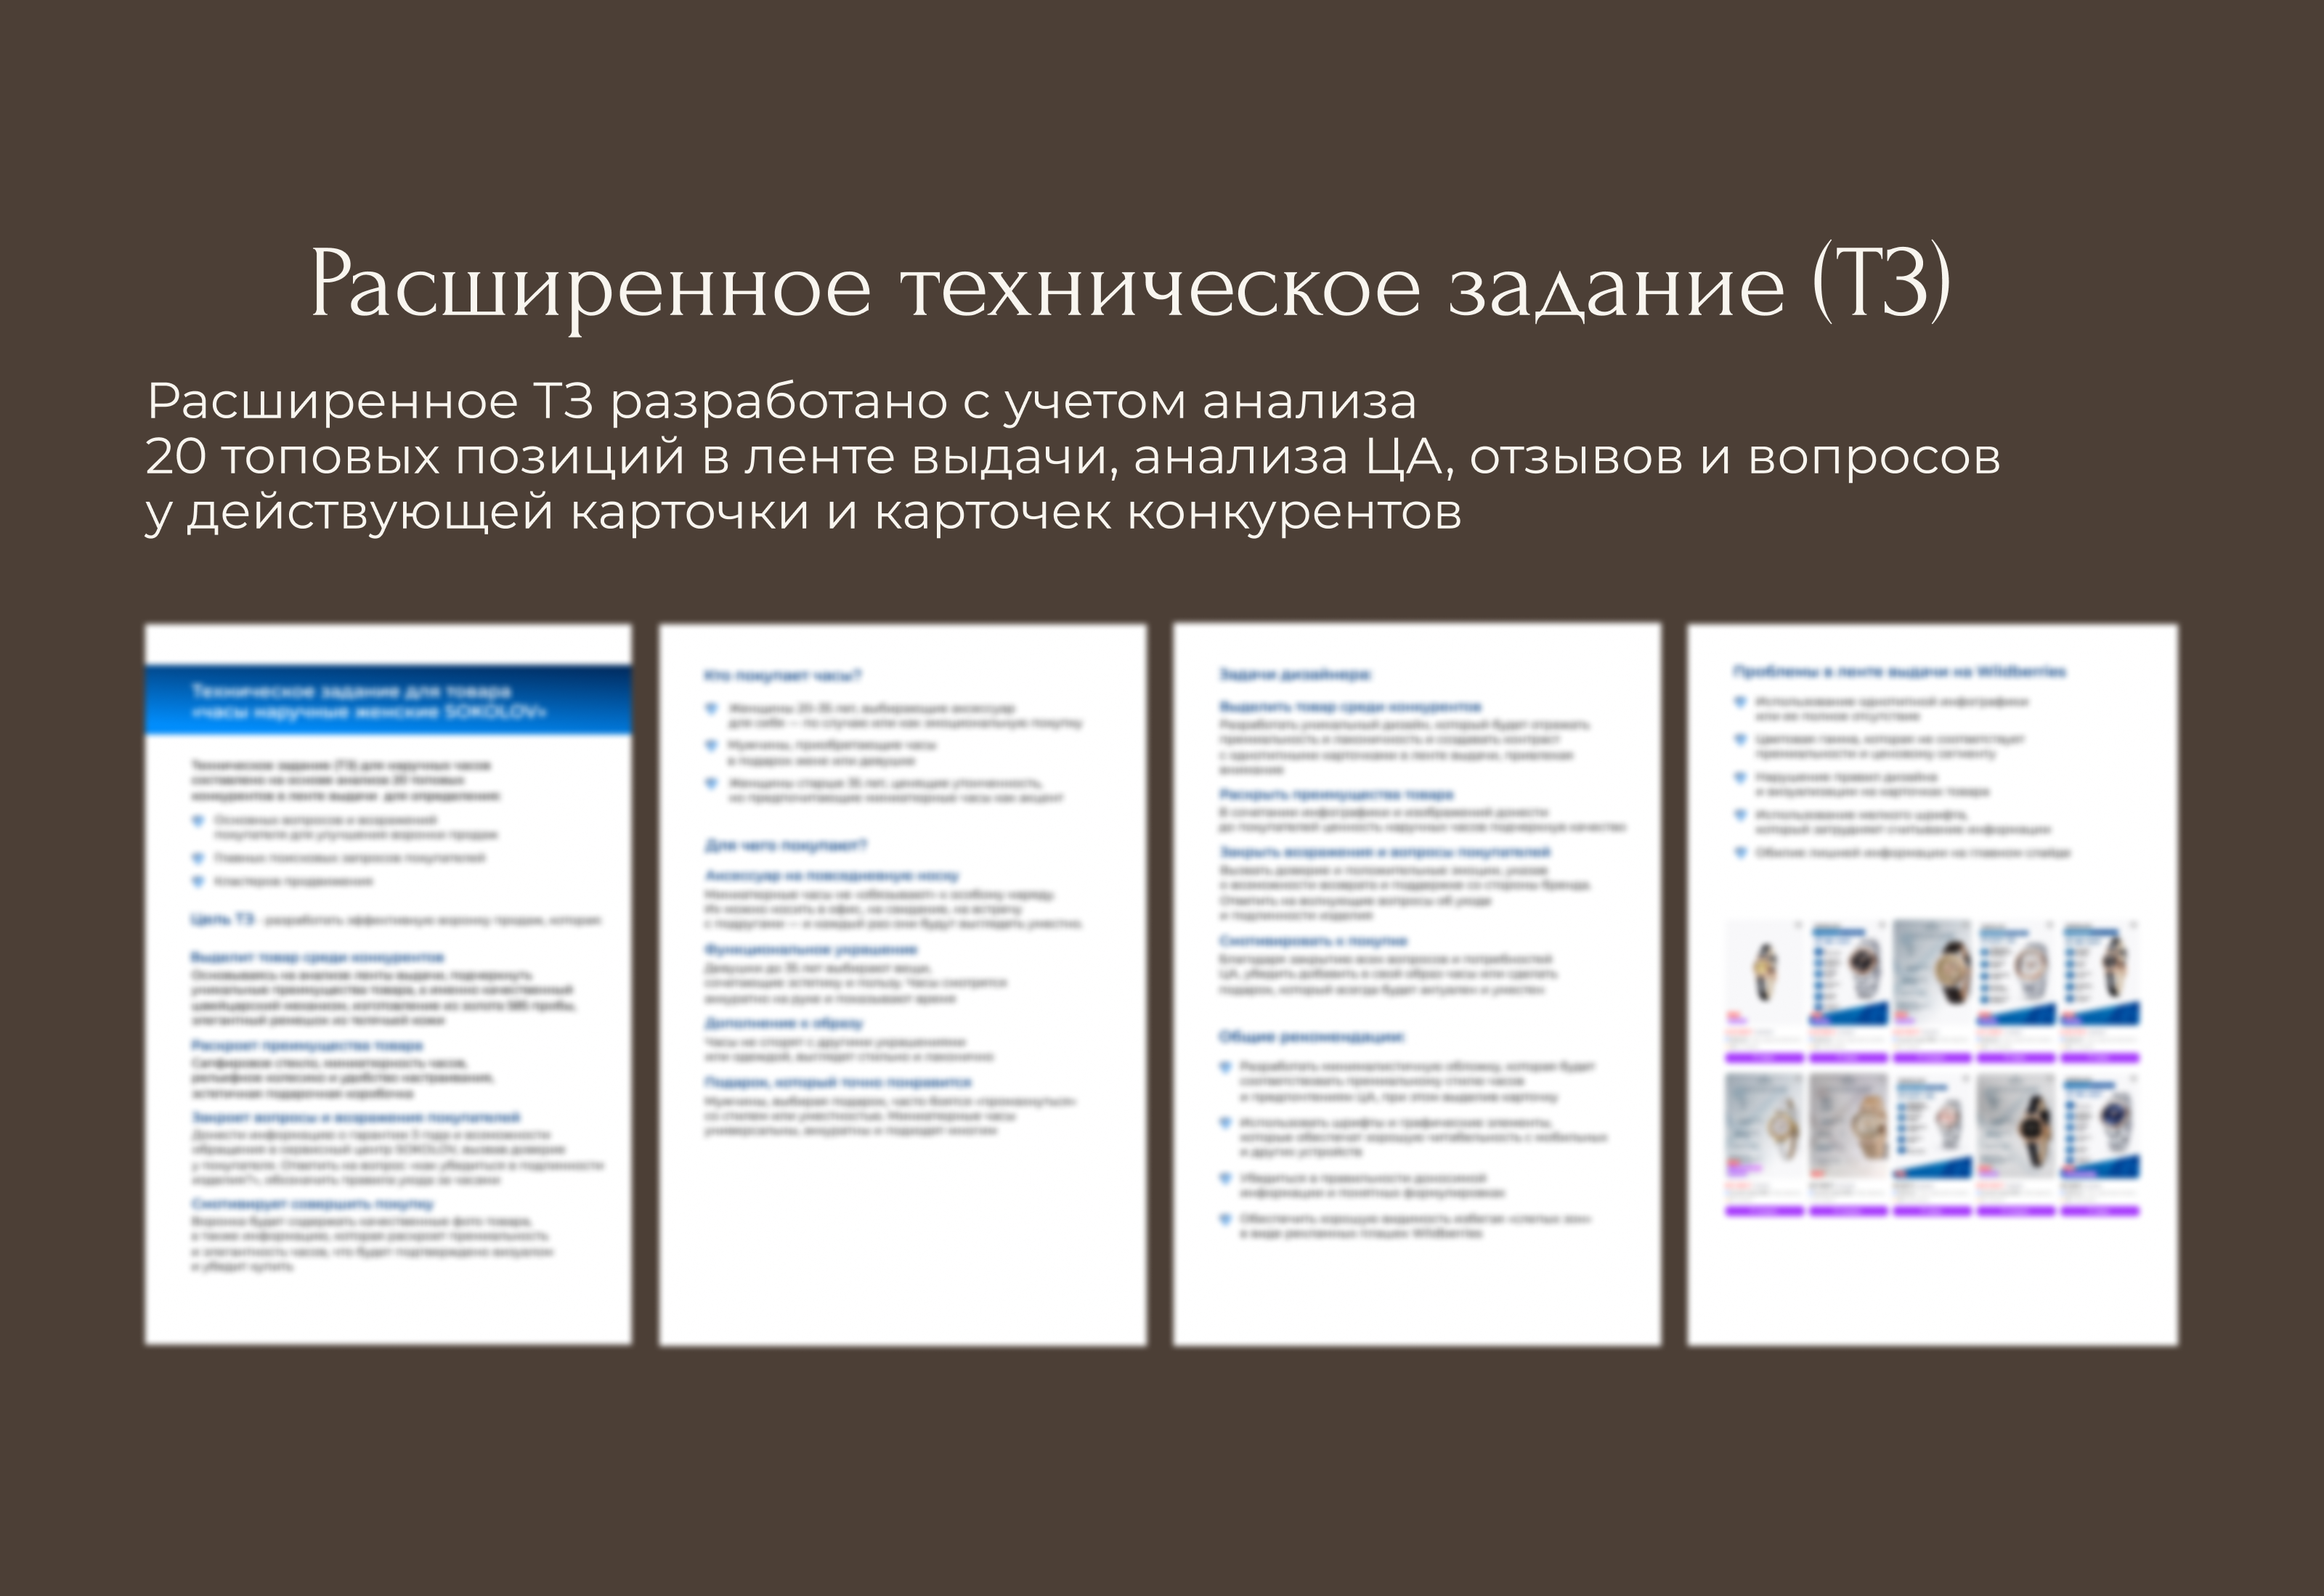The height and width of the screenshot is (1596, 2324).
Task: Click first bullet icon on the first page list
Action: 197,821
